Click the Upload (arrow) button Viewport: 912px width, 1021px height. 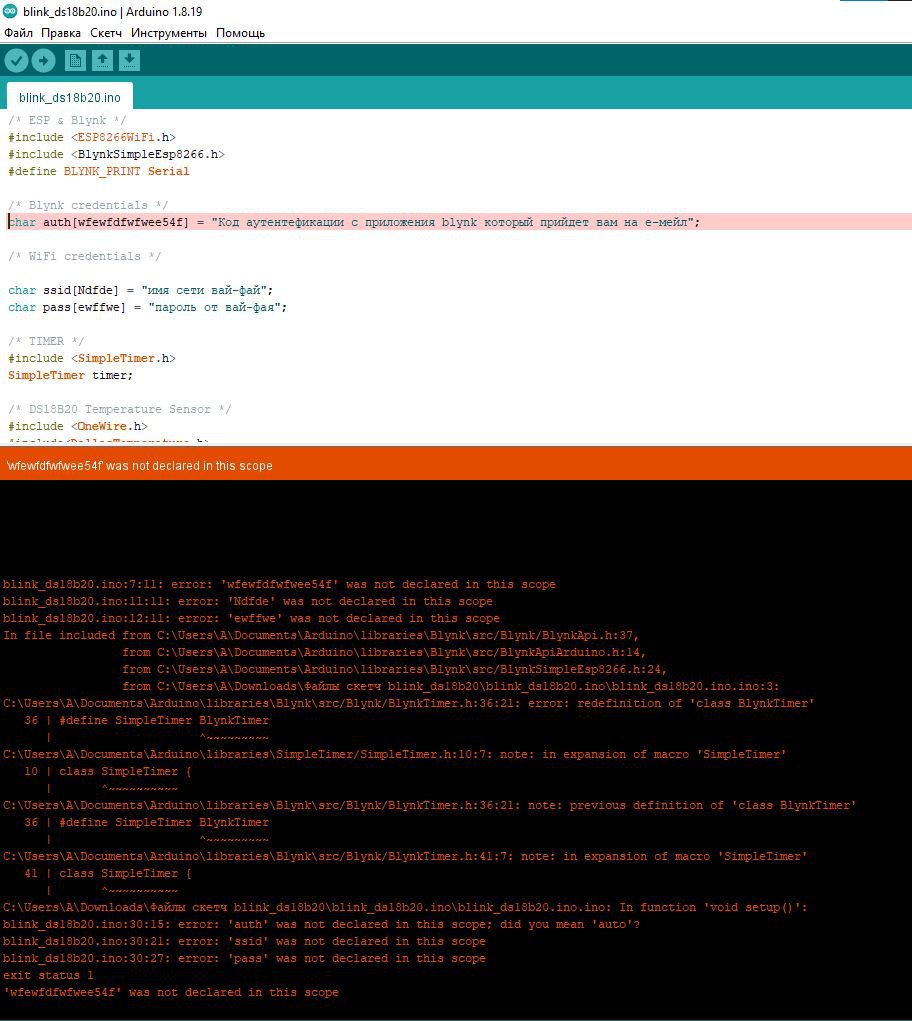(x=44, y=61)
